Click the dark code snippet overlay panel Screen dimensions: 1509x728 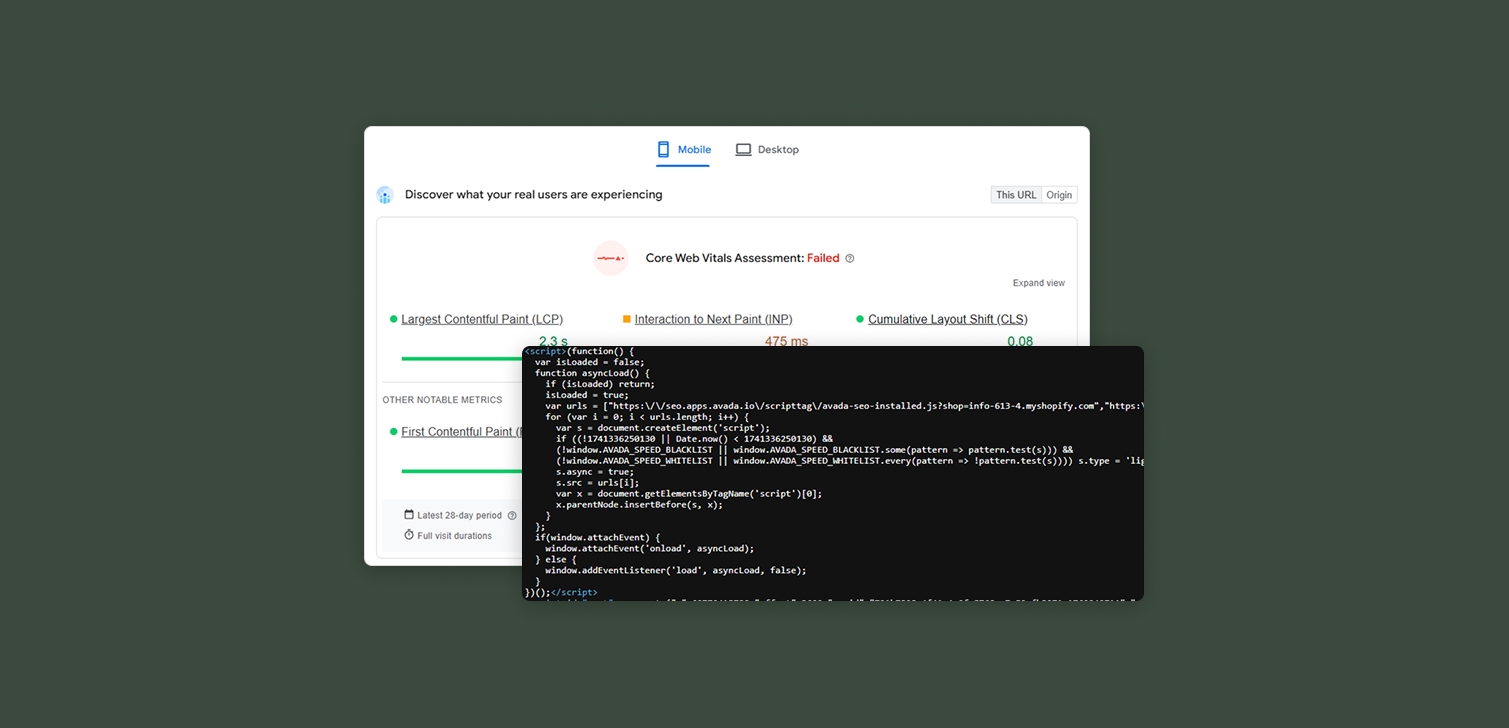coord(832,472)
